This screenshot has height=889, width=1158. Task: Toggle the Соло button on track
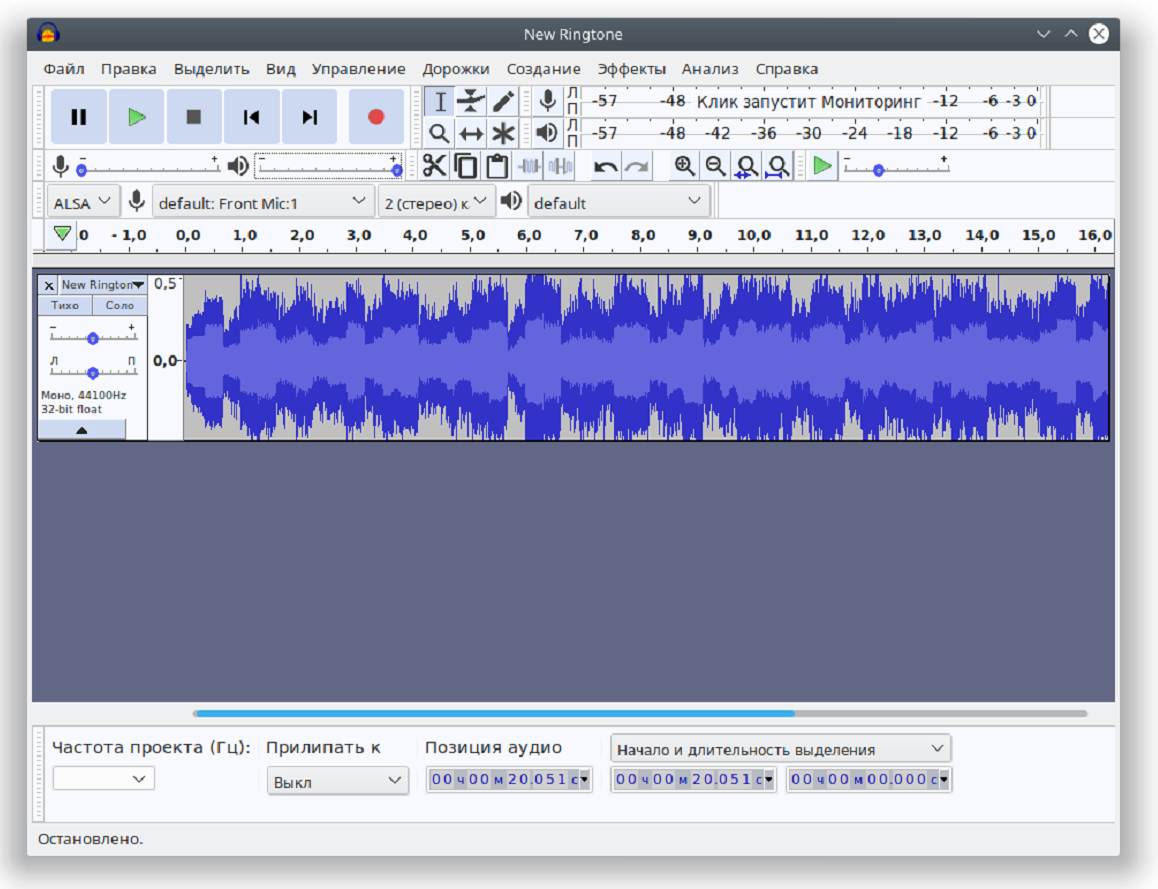tap(120, 305)
